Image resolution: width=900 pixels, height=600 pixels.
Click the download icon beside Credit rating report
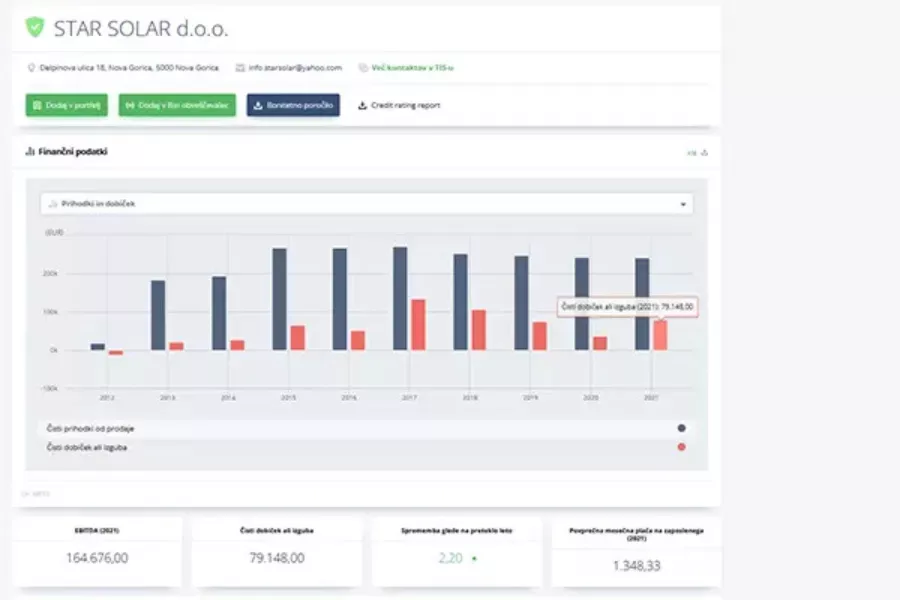tap(362, 105)
